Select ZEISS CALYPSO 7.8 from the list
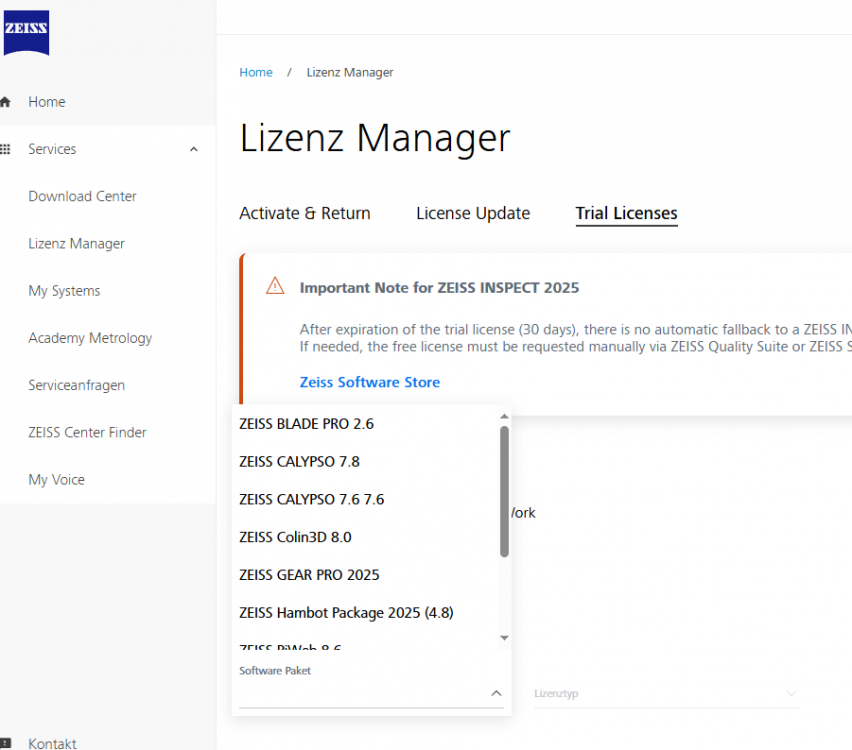 [299, 461]
